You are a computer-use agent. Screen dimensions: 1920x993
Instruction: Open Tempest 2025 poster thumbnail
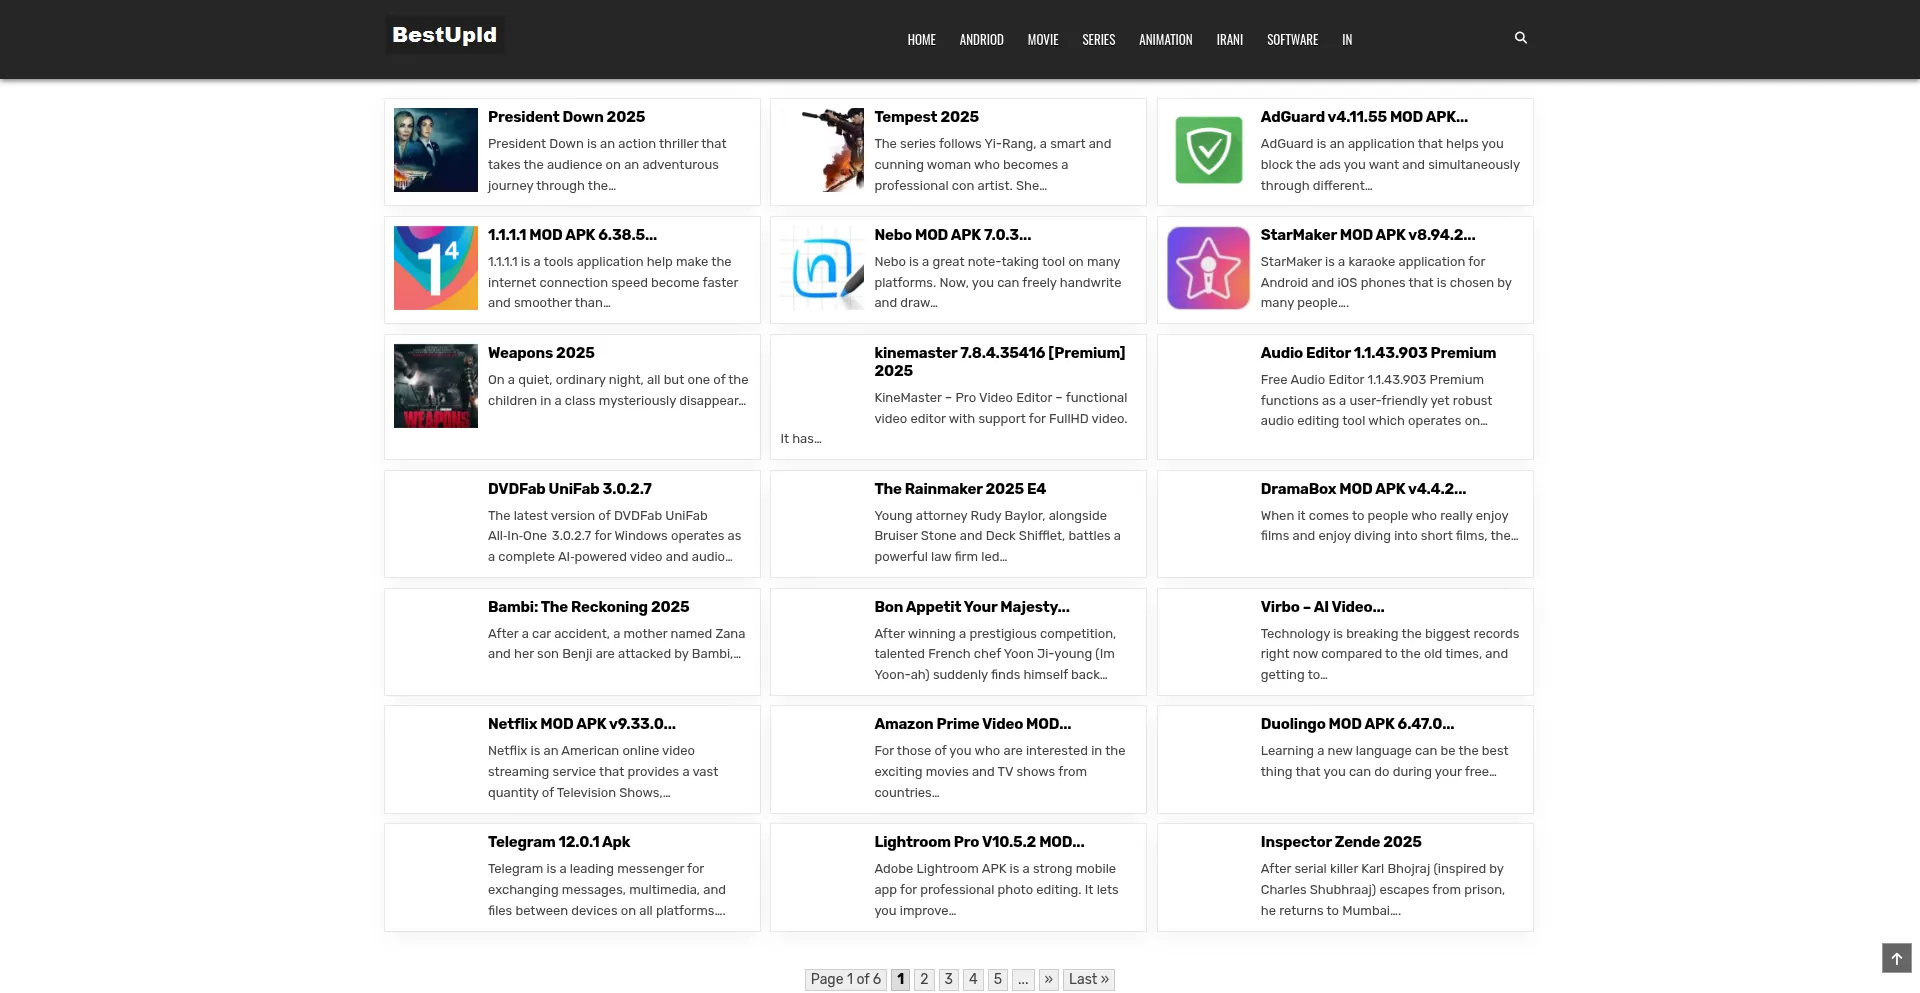[822, 150]
